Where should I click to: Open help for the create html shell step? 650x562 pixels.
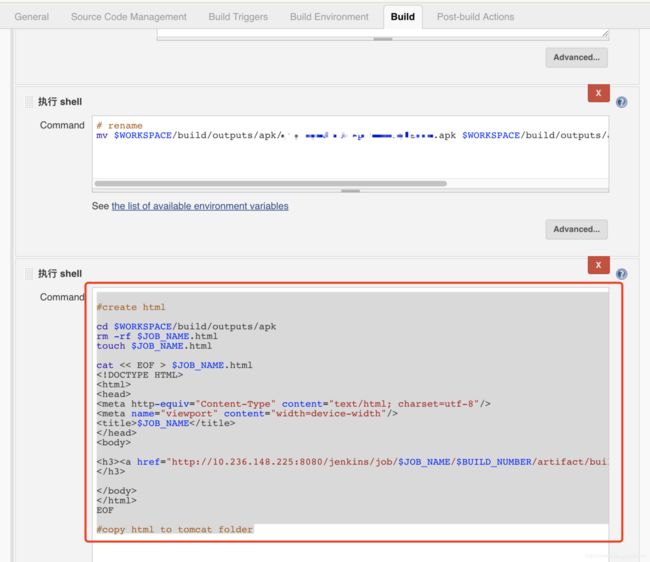click(x=621, y=274)
